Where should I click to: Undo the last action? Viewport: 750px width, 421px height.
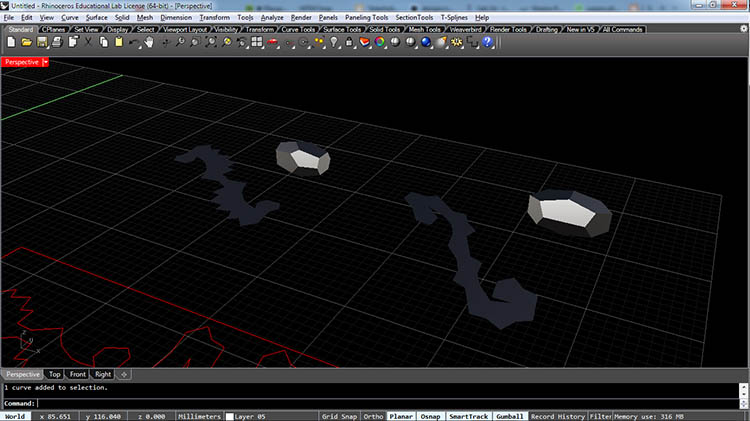coord(134,42)
